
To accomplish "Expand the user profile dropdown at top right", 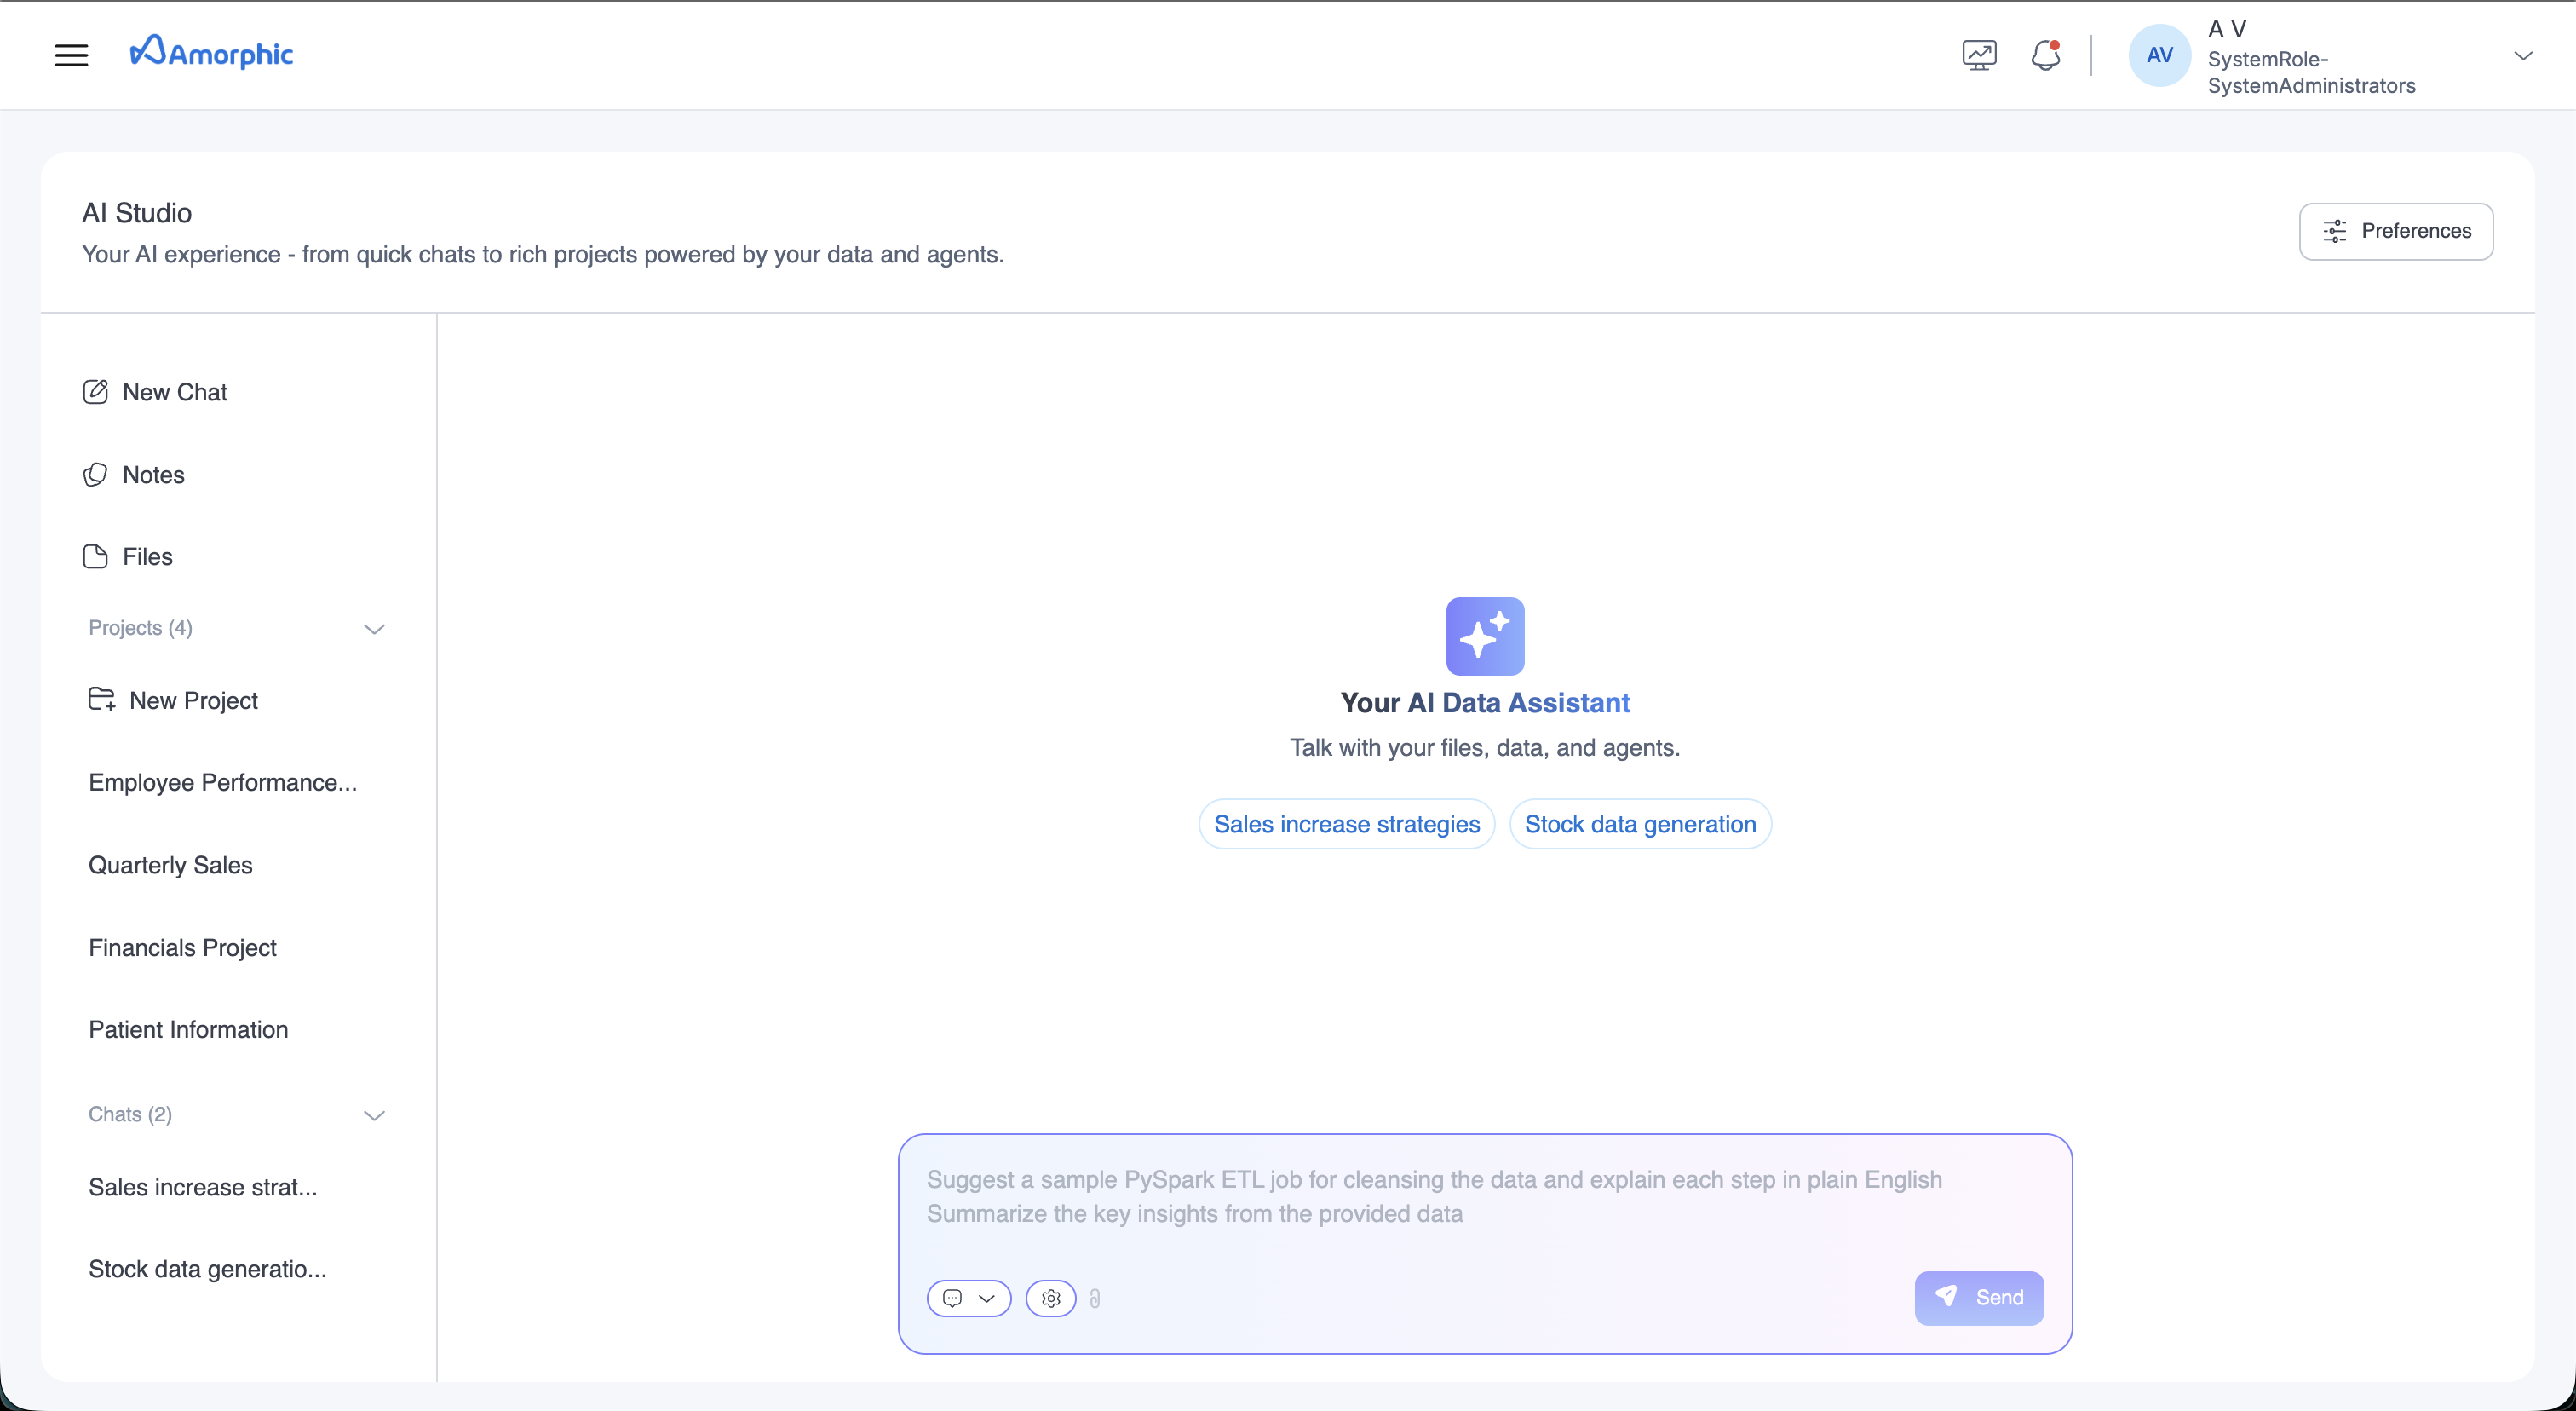I will coord(2525,55).
